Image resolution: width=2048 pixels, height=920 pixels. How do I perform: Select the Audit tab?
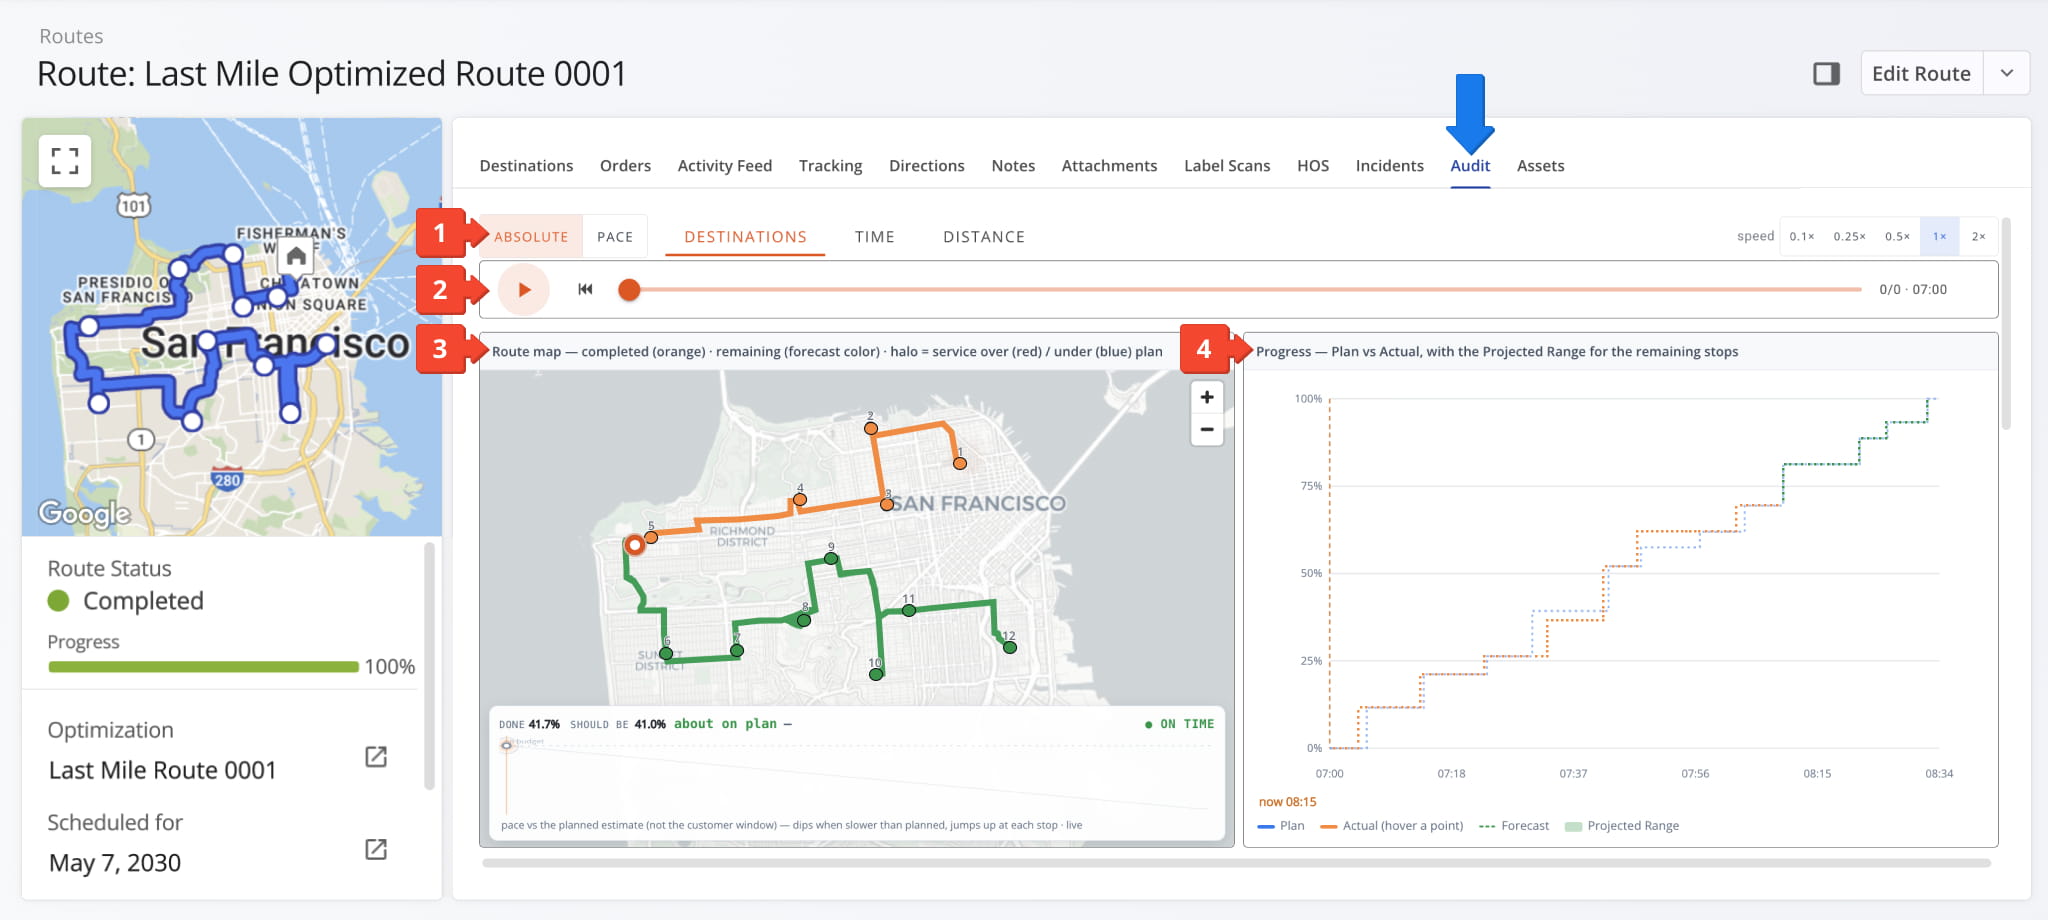tap(1470, 166)
